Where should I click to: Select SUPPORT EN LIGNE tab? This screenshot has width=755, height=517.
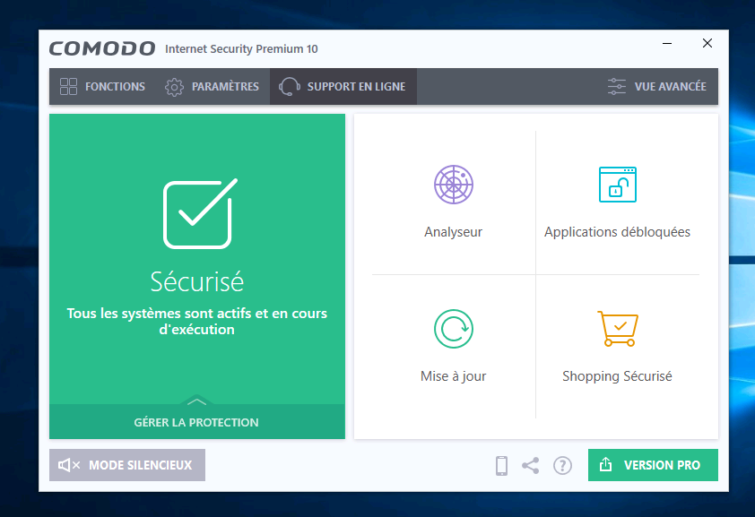tap(343, 87)
